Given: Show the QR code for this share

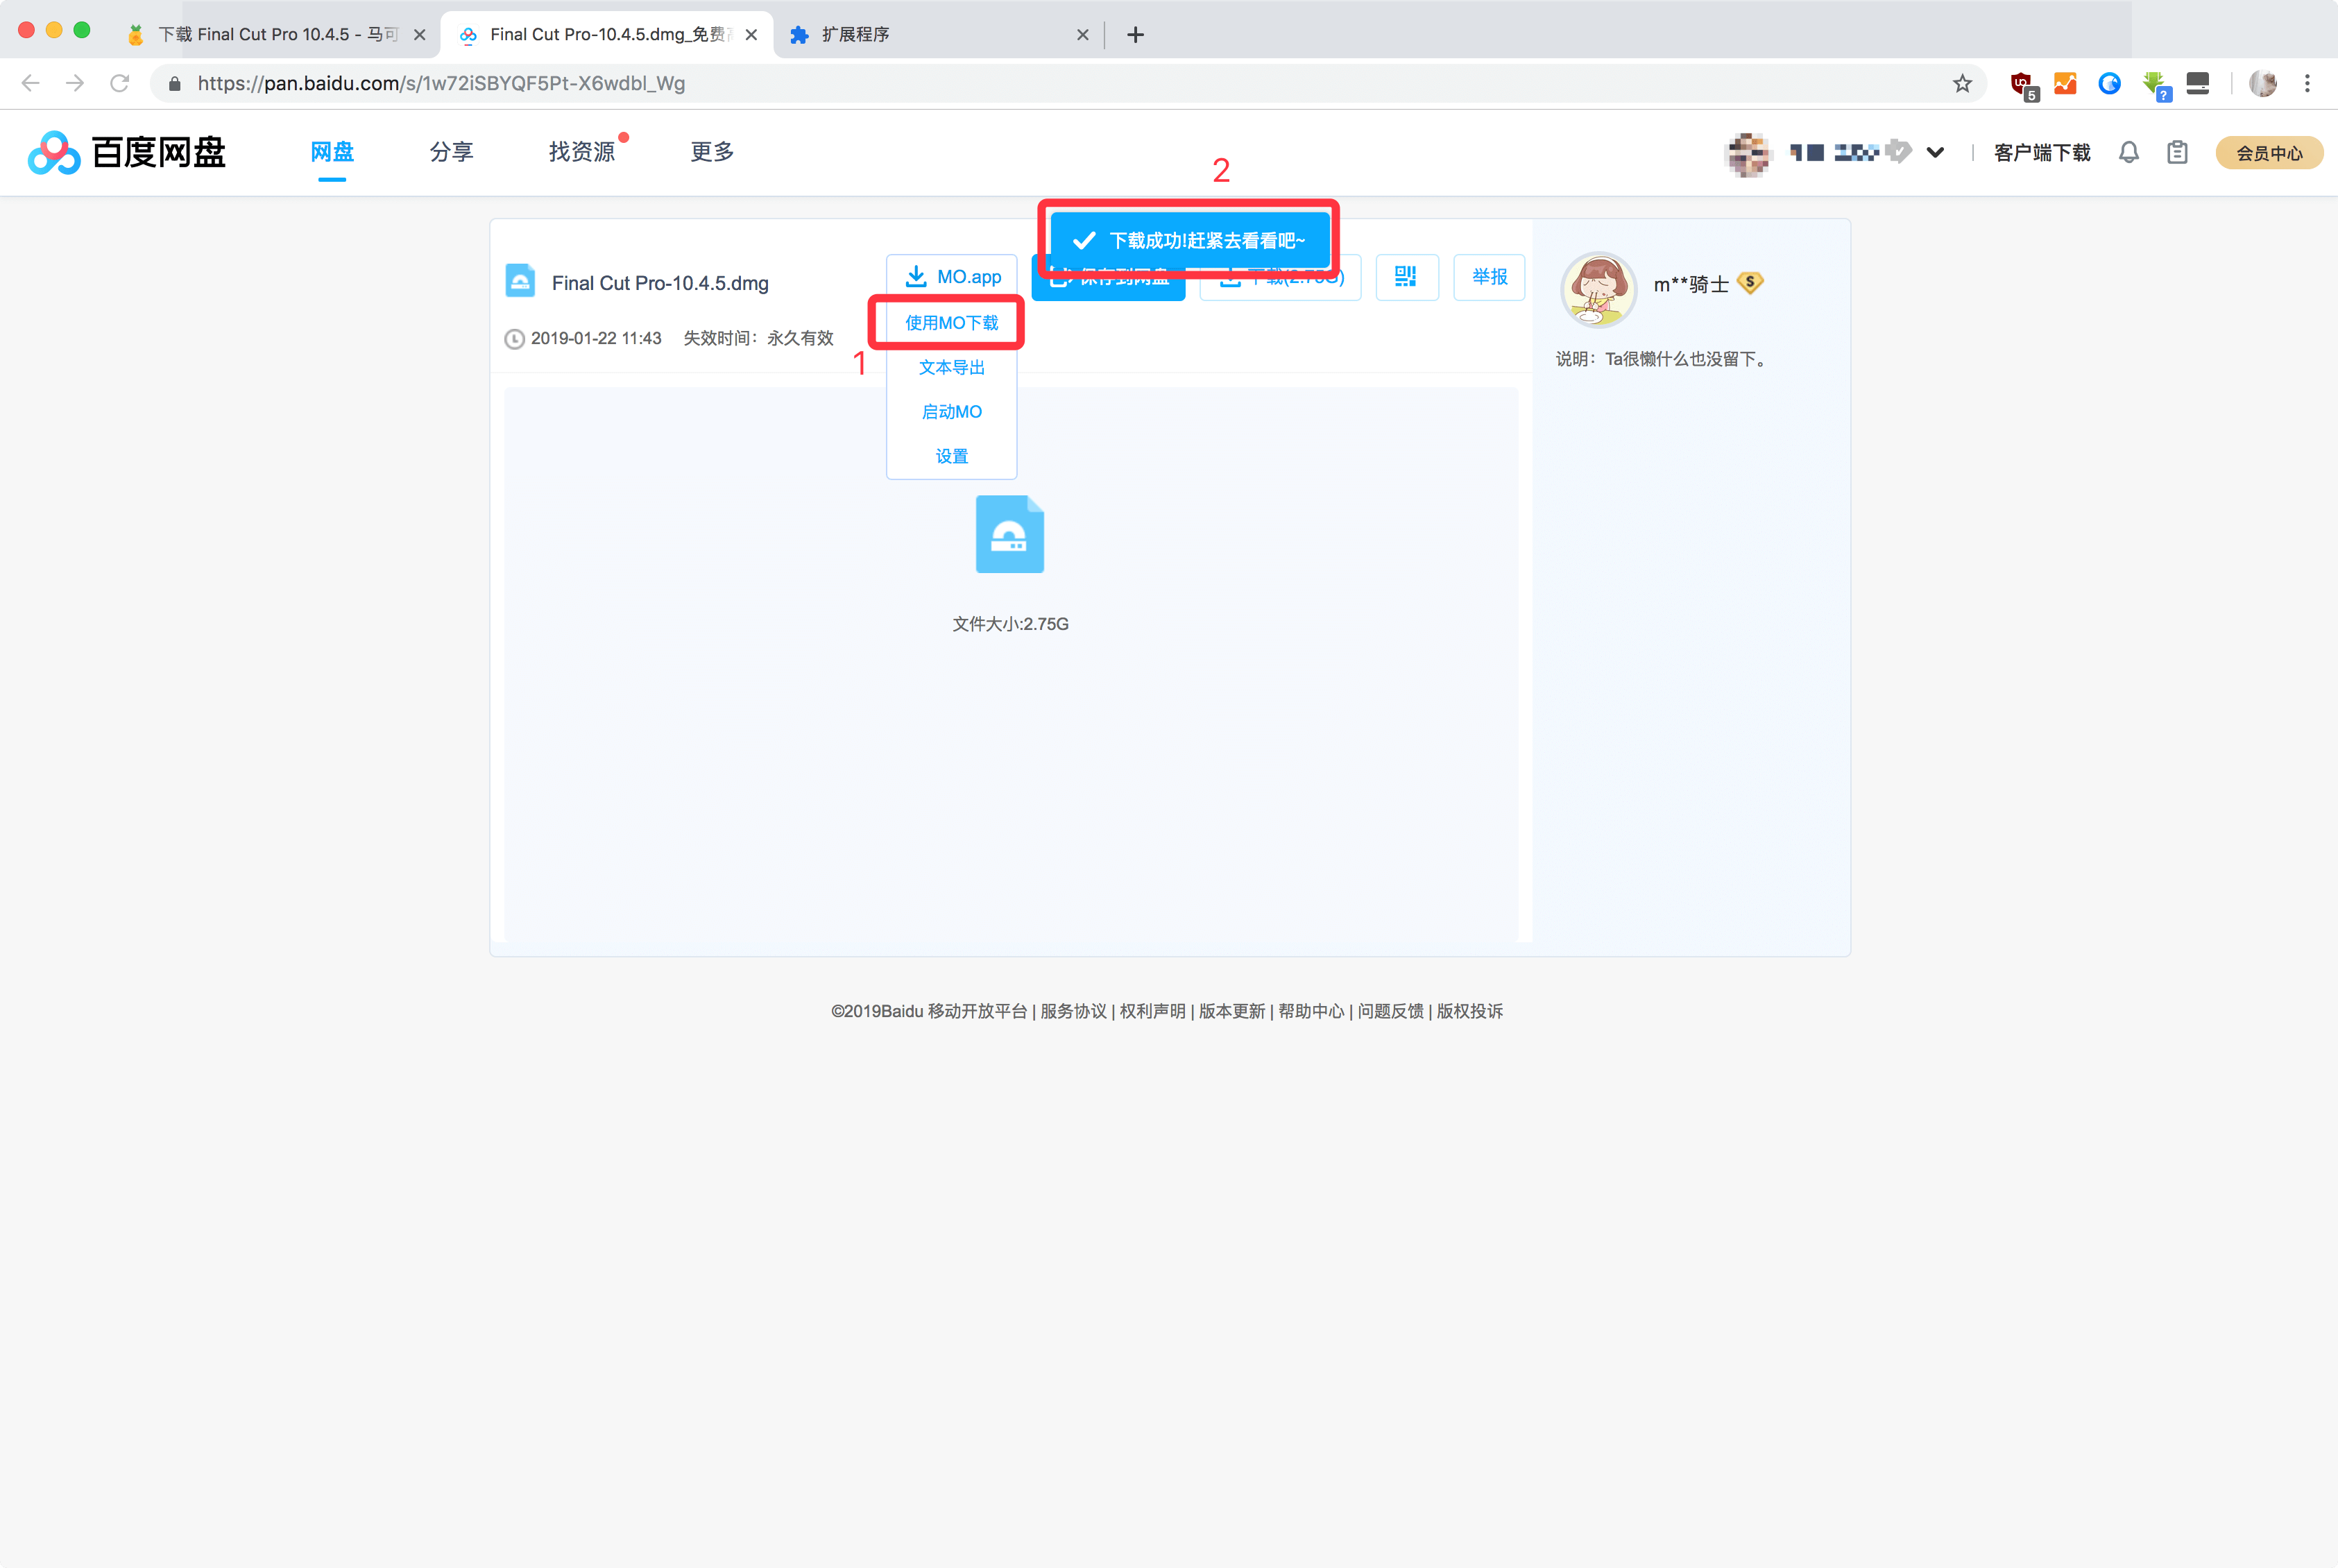Looking at the screenshot, I should pyautogui.click(x=1406, y=277).
